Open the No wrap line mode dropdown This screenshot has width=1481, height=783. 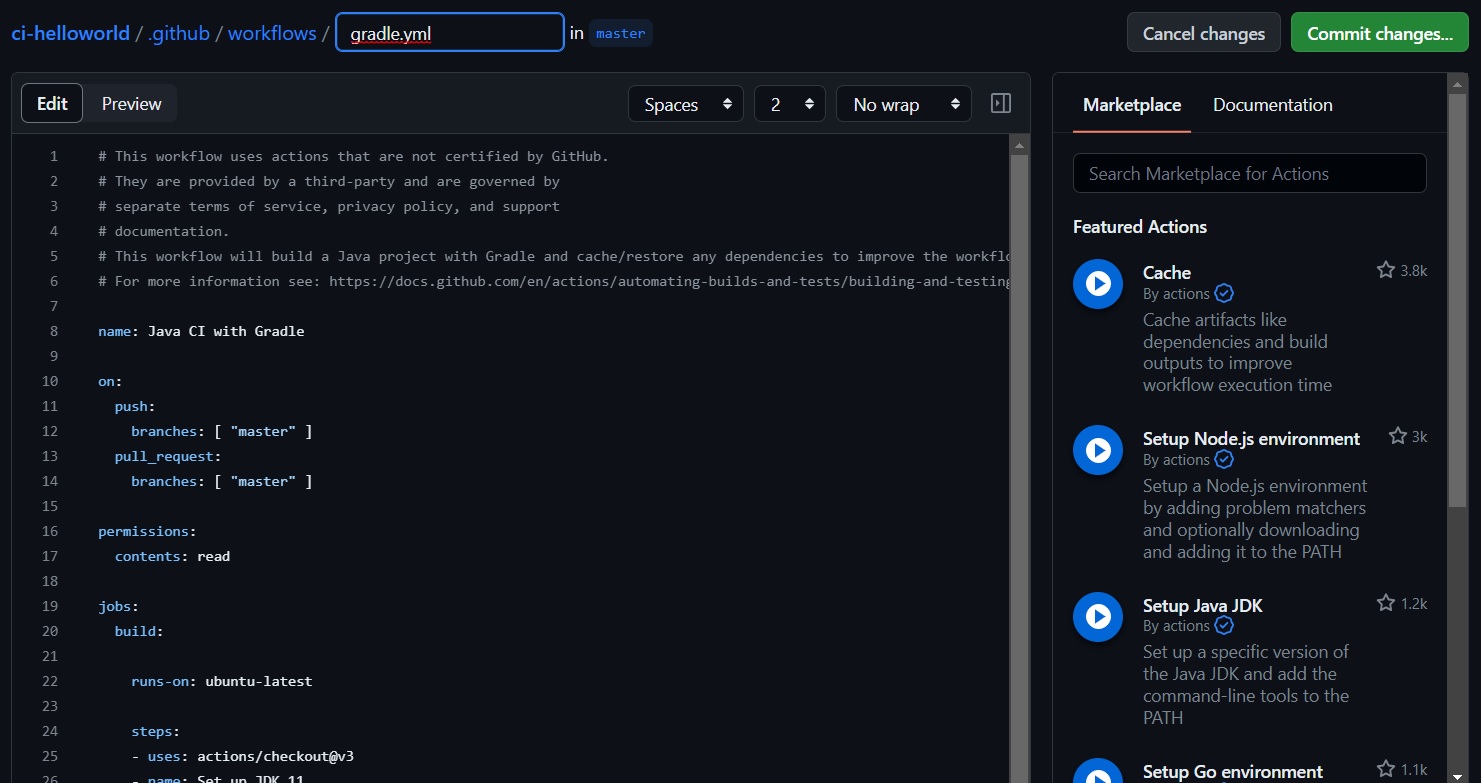pos(904,104)
